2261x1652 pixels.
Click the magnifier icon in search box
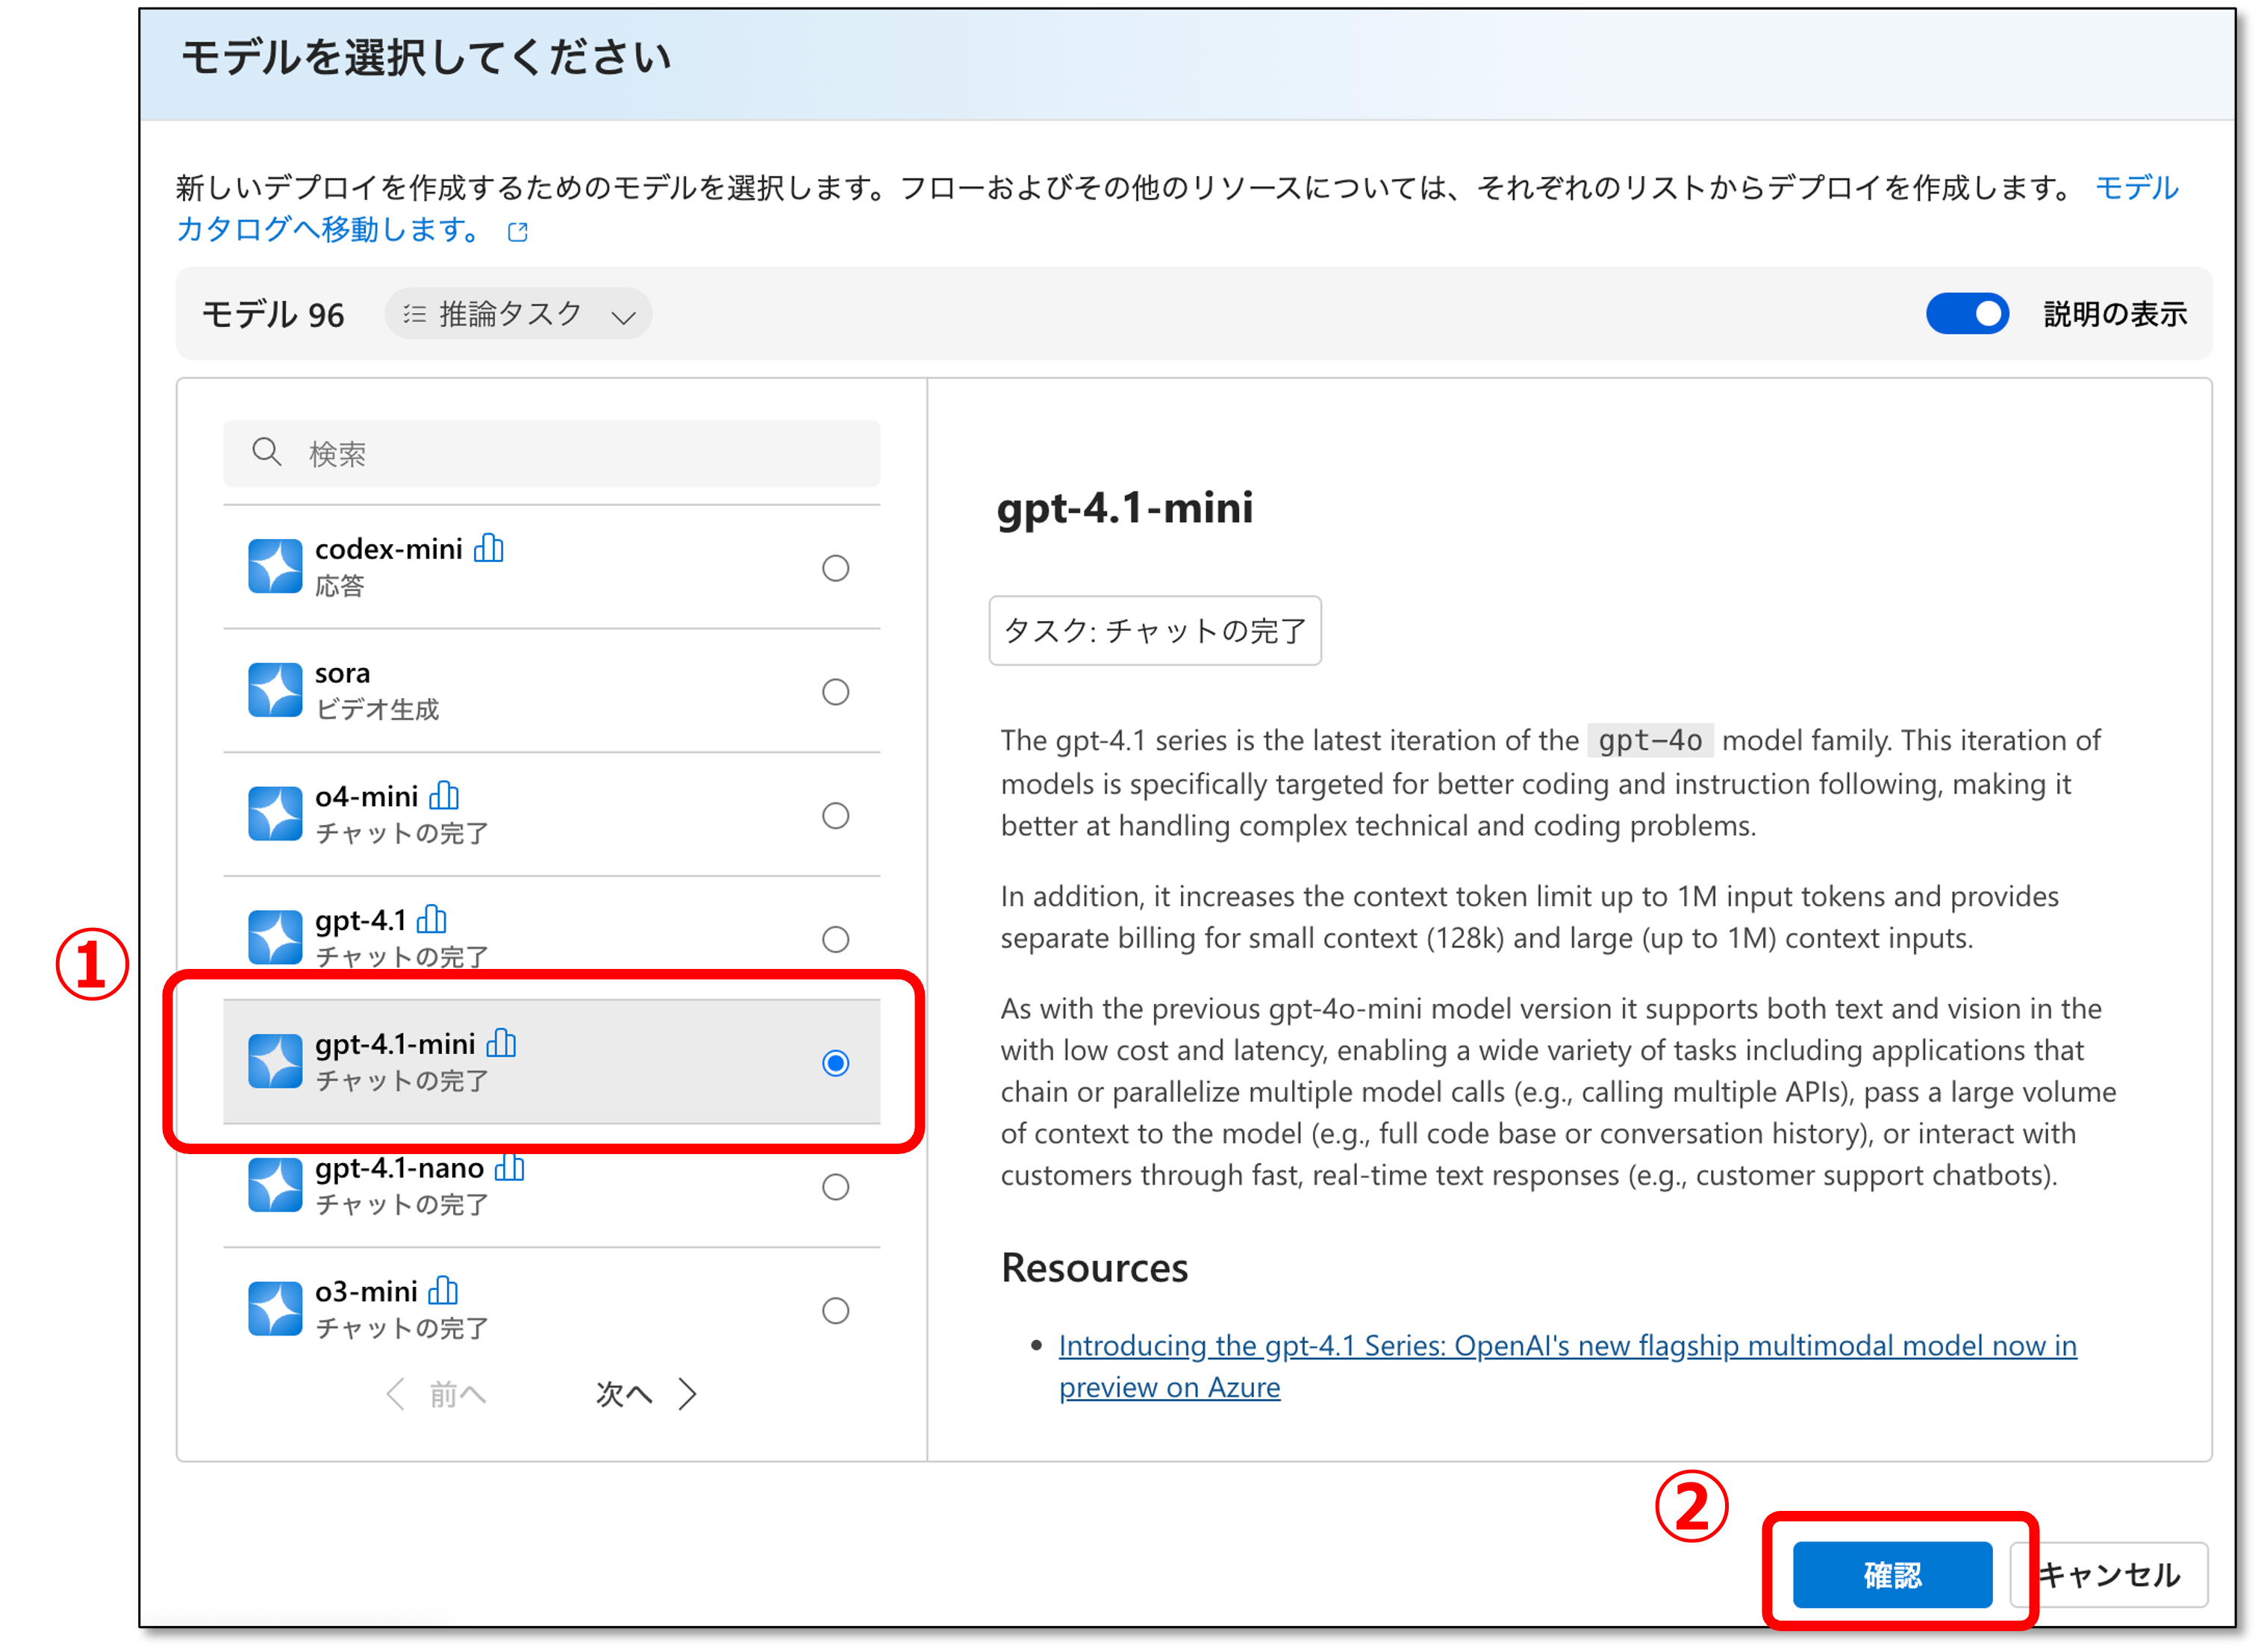[266, 452]
